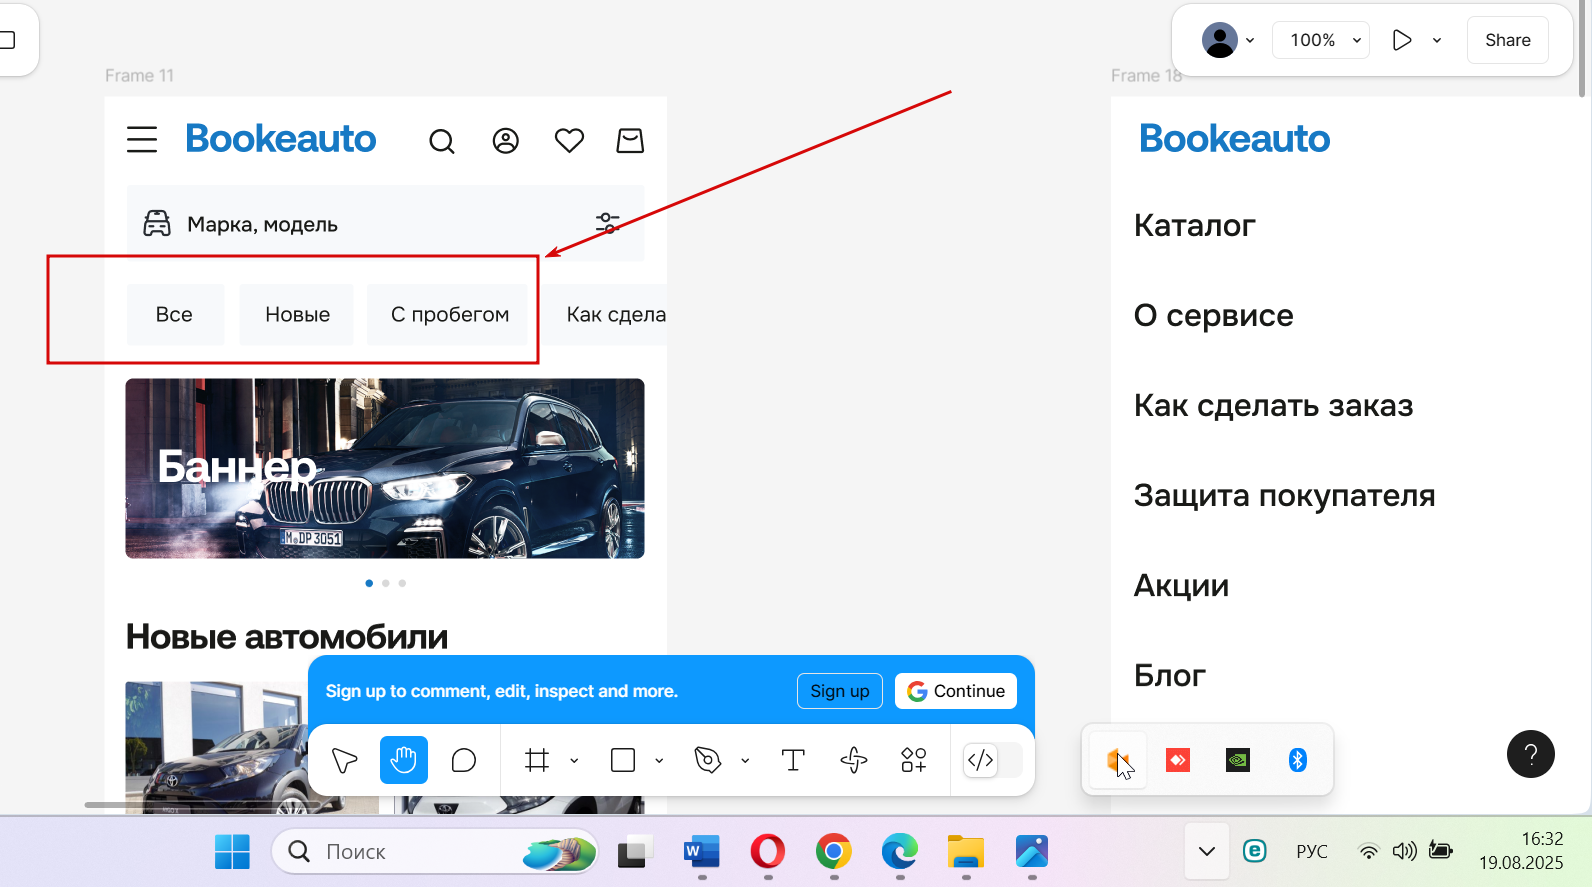1592x887 pixels.
Task: Click the red AnyDesk tray icon
Action: (x=1178, y=760)
